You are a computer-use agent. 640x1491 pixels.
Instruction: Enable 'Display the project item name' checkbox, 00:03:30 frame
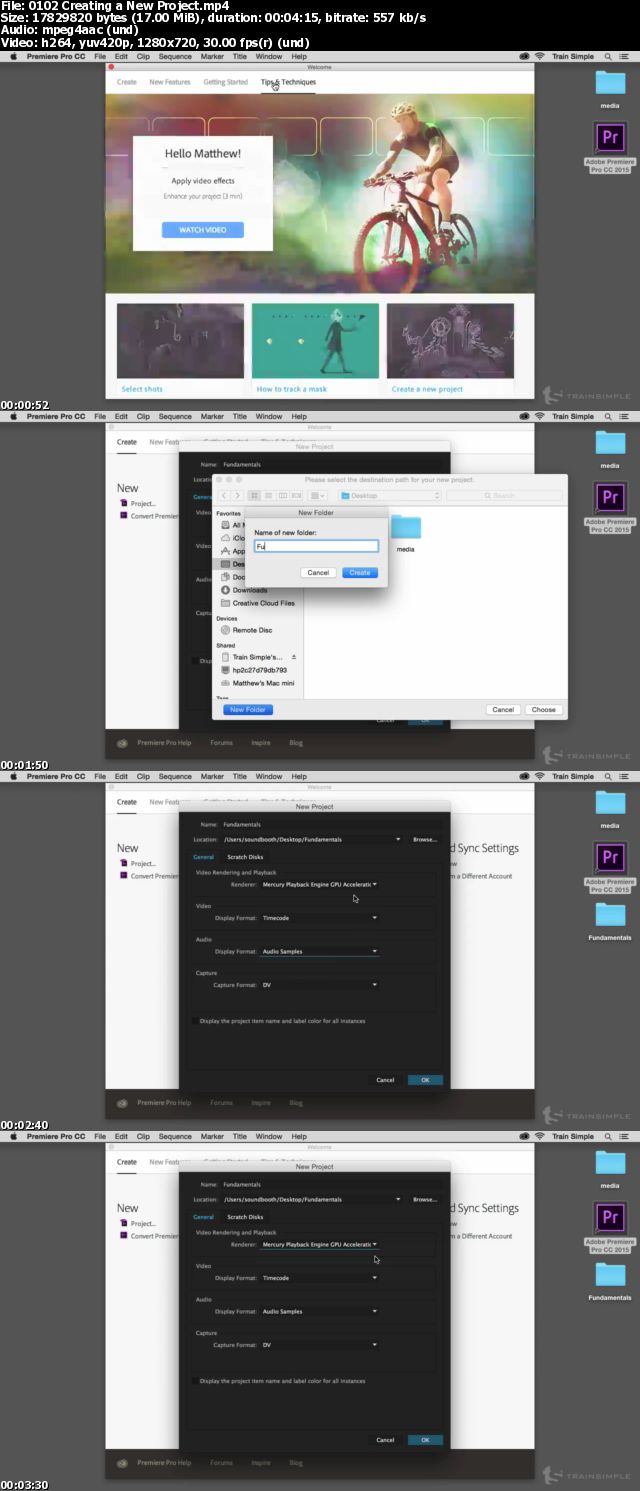(x=194, y=1381)
